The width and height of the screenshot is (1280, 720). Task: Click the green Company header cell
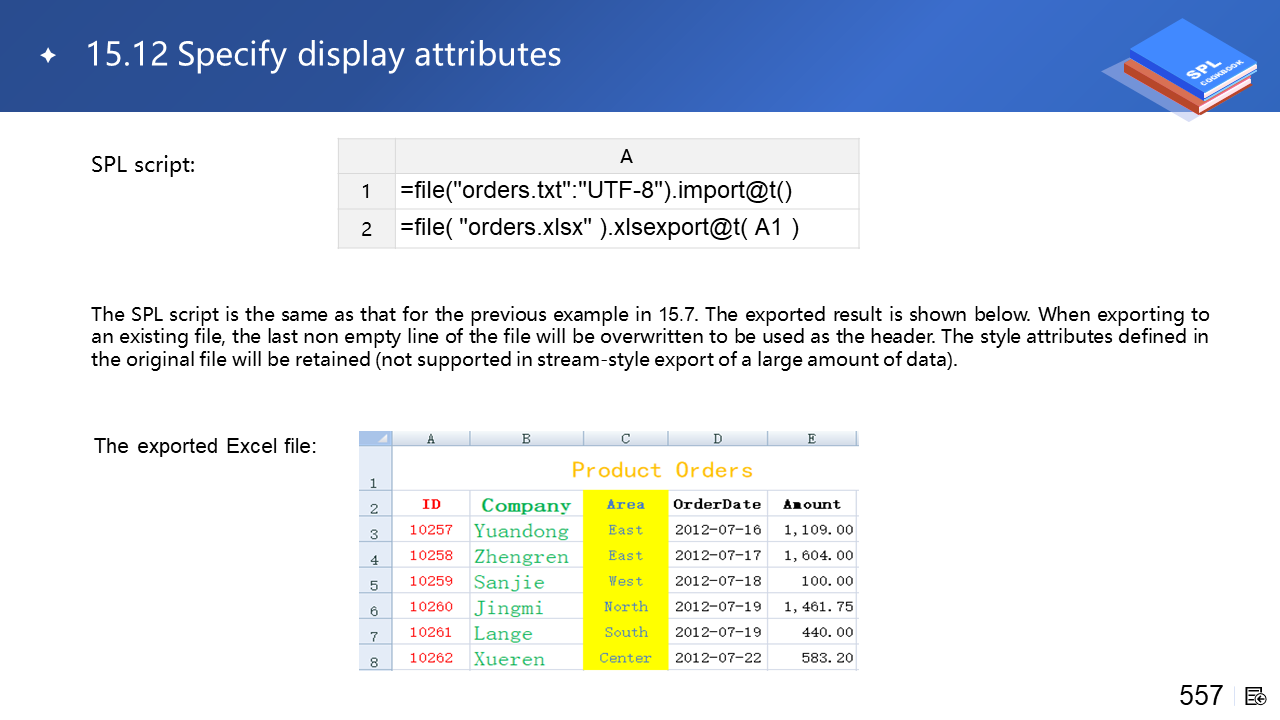point(526,505)
